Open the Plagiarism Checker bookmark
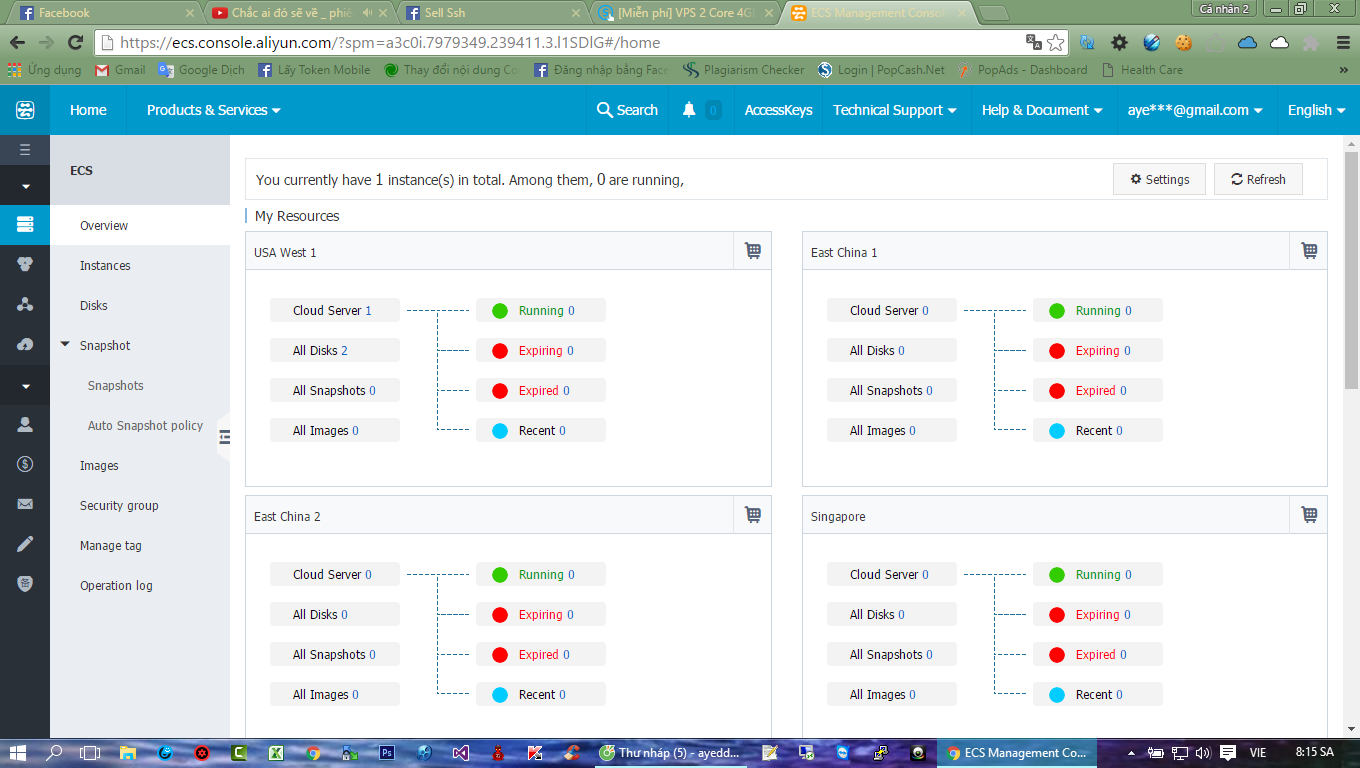Image resolution: width=1360 pixels, height=768 pixels. 744,70
